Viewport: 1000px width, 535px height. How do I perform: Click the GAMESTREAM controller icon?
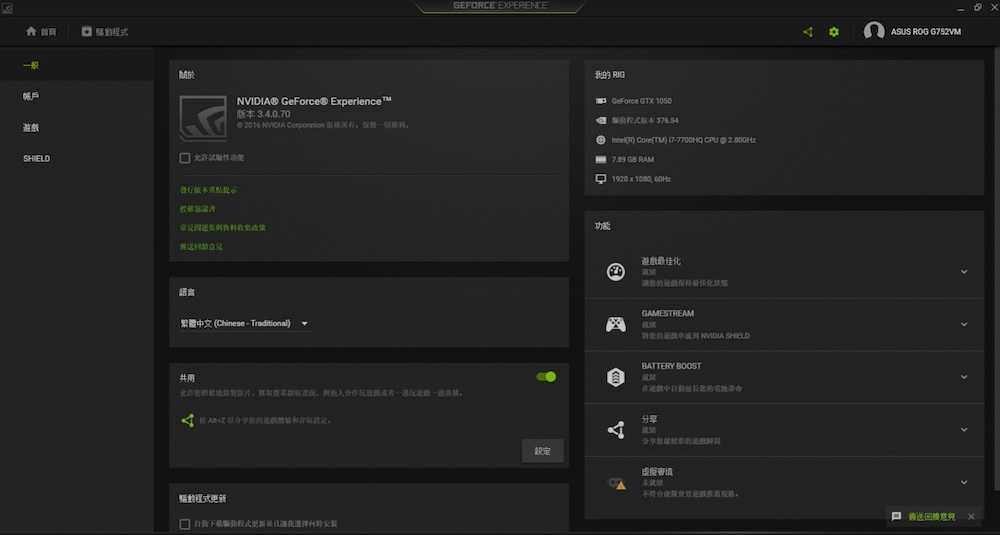pos(616,324)
